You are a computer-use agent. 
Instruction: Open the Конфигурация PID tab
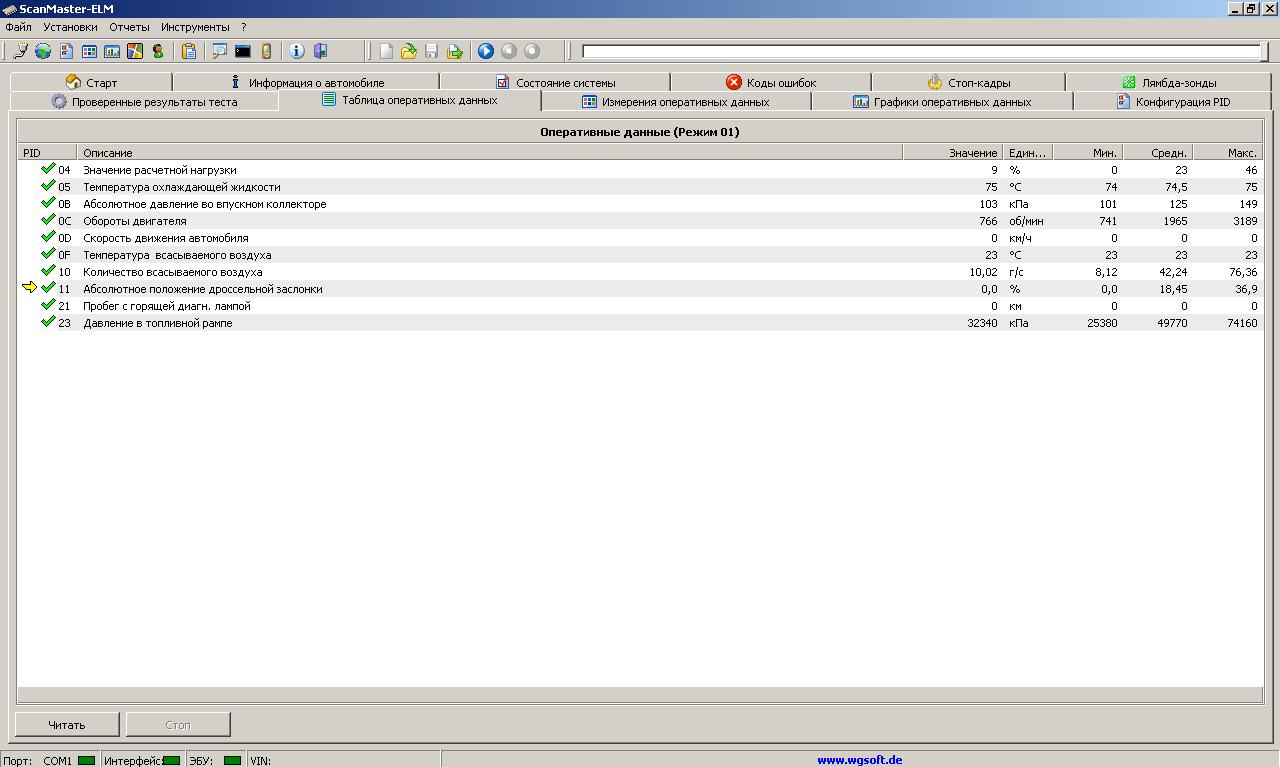click(x=1173, y=102)
